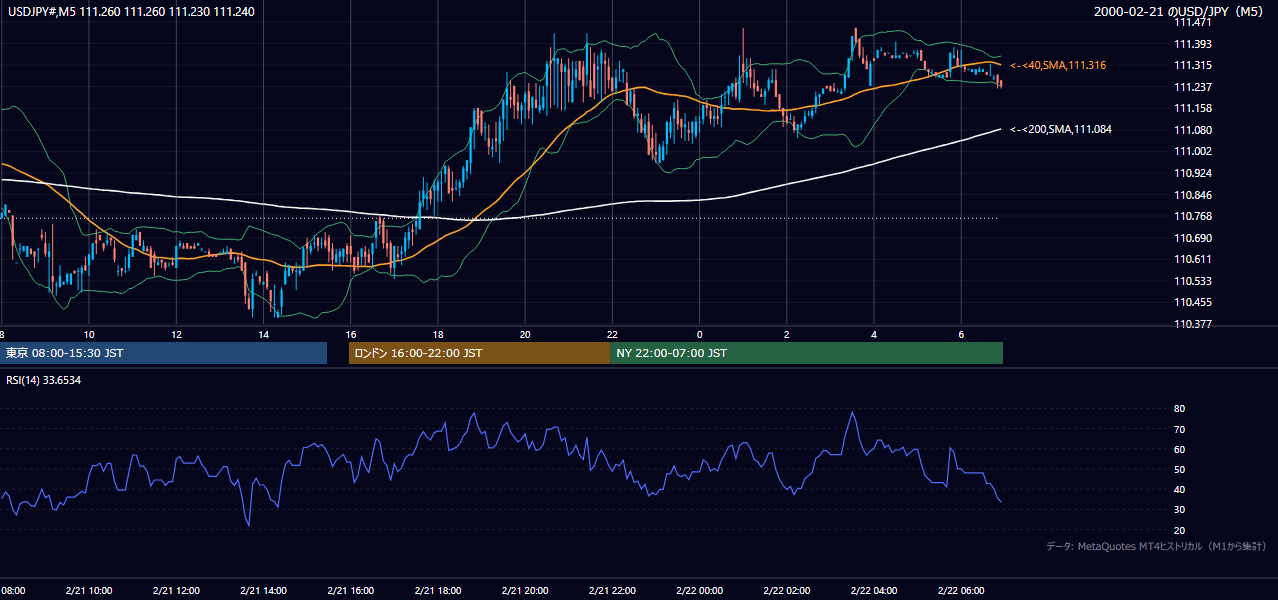Click the bottom time label 2/21 10:00
The image size is (1278, 600).
[89, 590]
